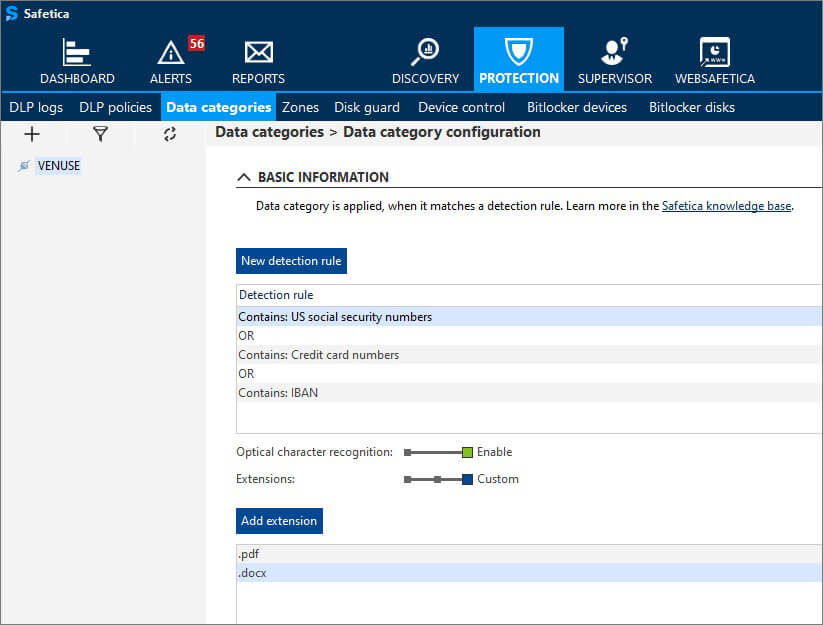The height and width of the screenshot is (625, 823).
Task: Switch to DLP logs tab
Action: point(36,107)
